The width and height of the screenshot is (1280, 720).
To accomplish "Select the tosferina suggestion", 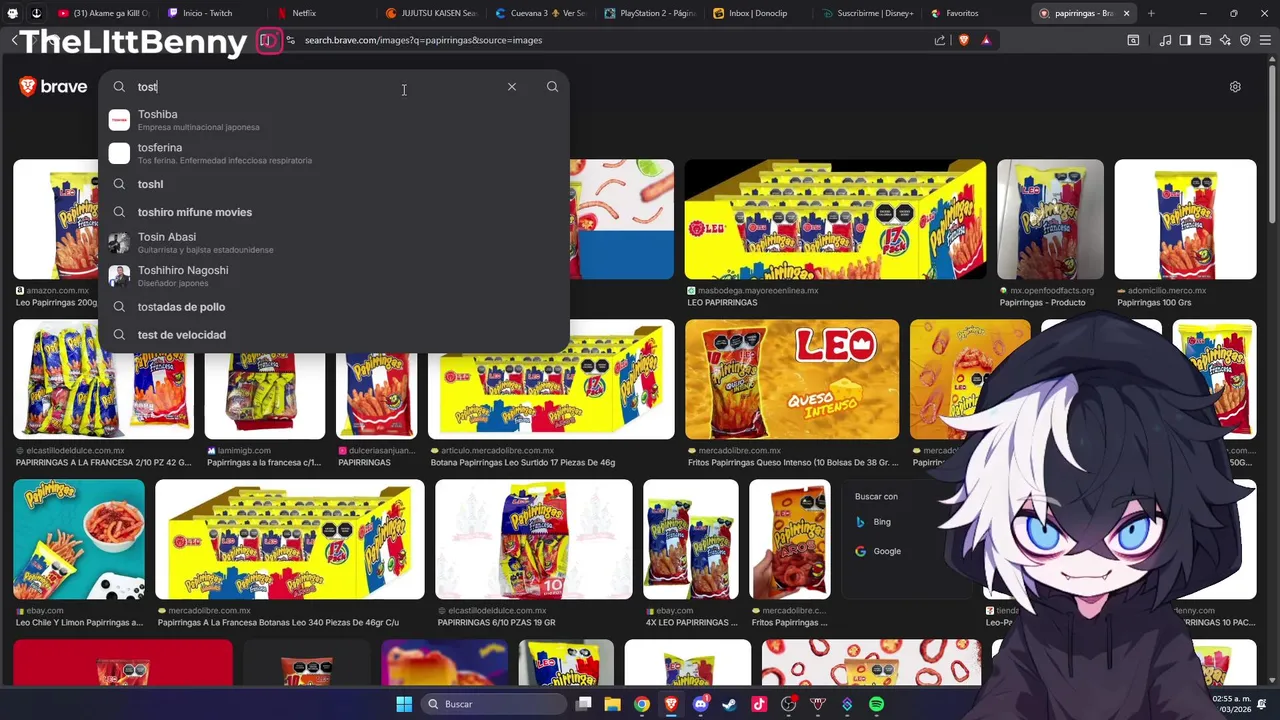I will point(334,153).
